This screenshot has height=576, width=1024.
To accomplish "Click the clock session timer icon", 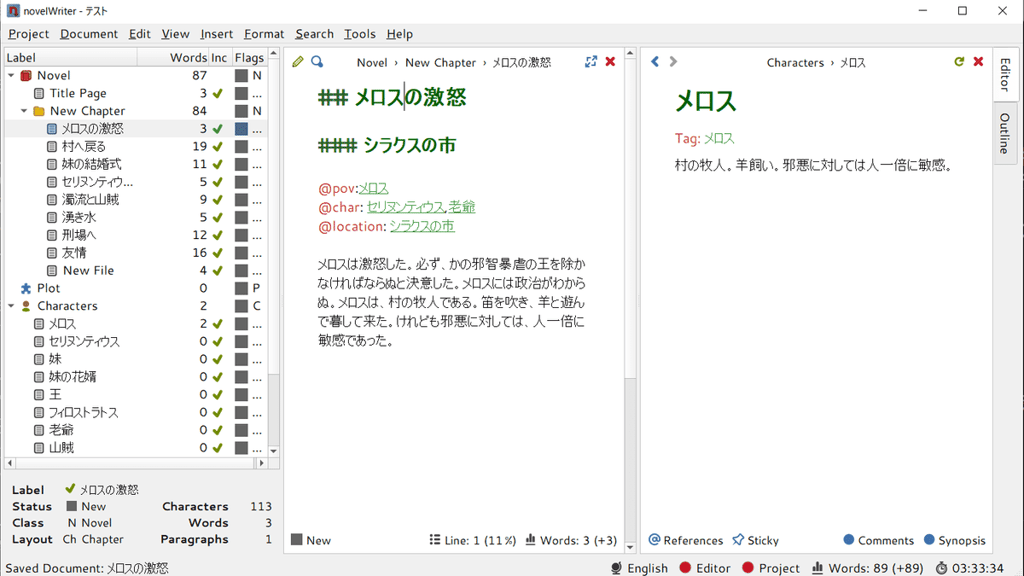I will [x=941, y=568].
